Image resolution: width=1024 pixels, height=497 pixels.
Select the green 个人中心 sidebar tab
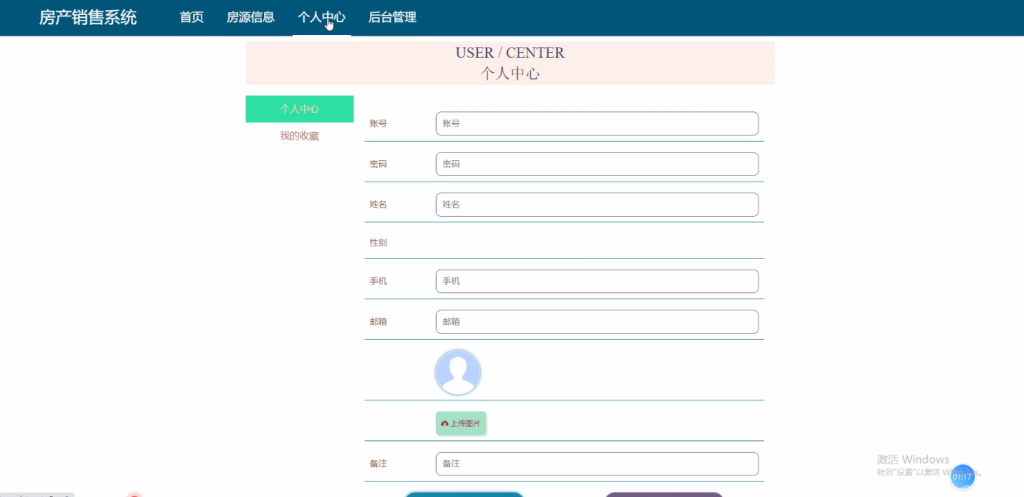pos(299,109)
